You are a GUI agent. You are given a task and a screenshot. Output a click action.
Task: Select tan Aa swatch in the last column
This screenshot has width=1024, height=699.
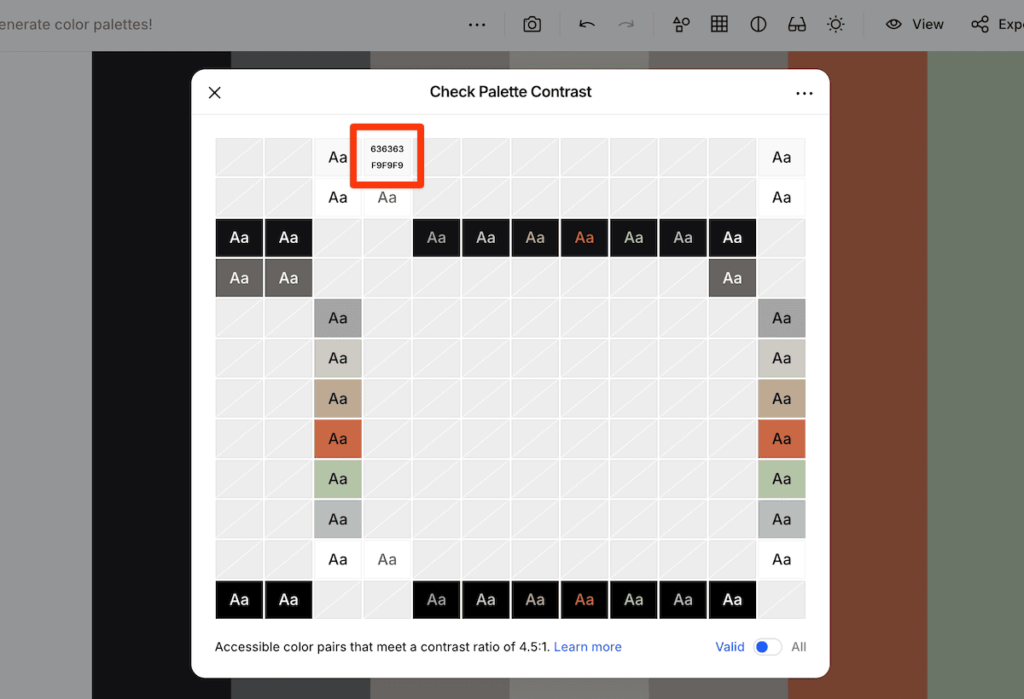click(x=782, y=398)
